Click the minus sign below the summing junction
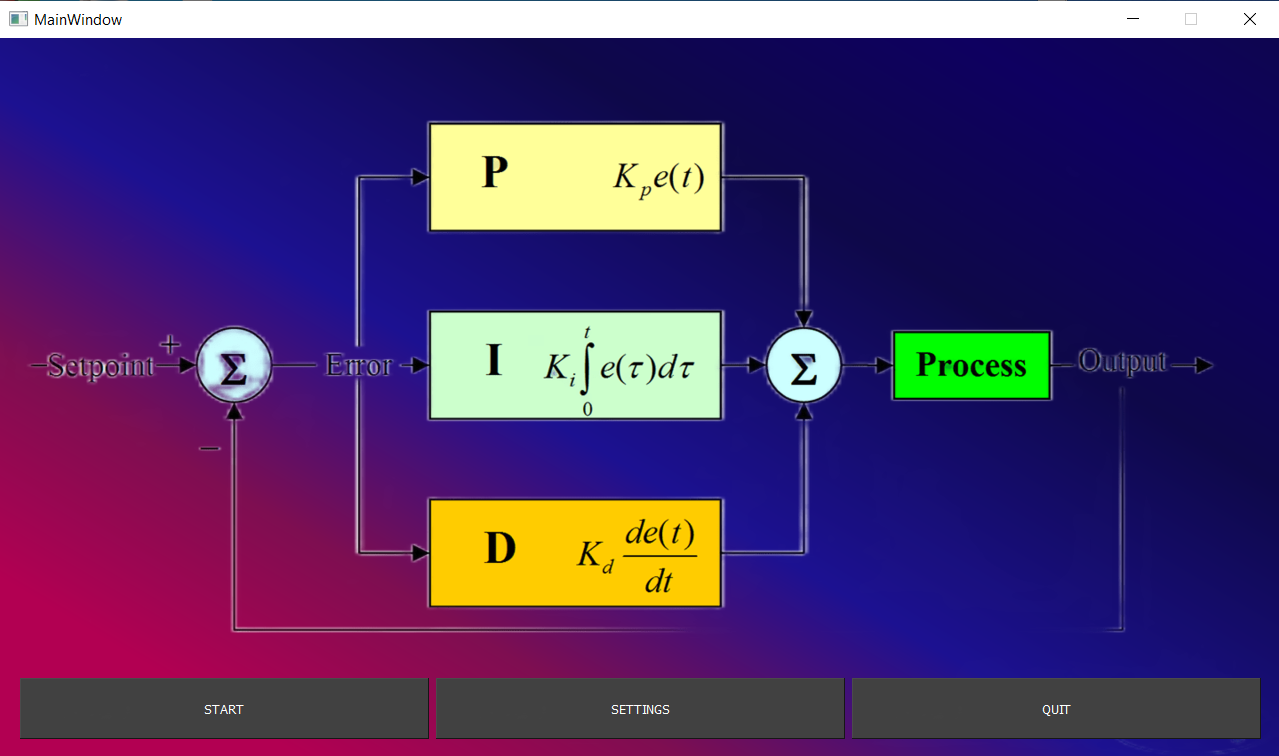1279x756 pixels. [x=209, y=447]
